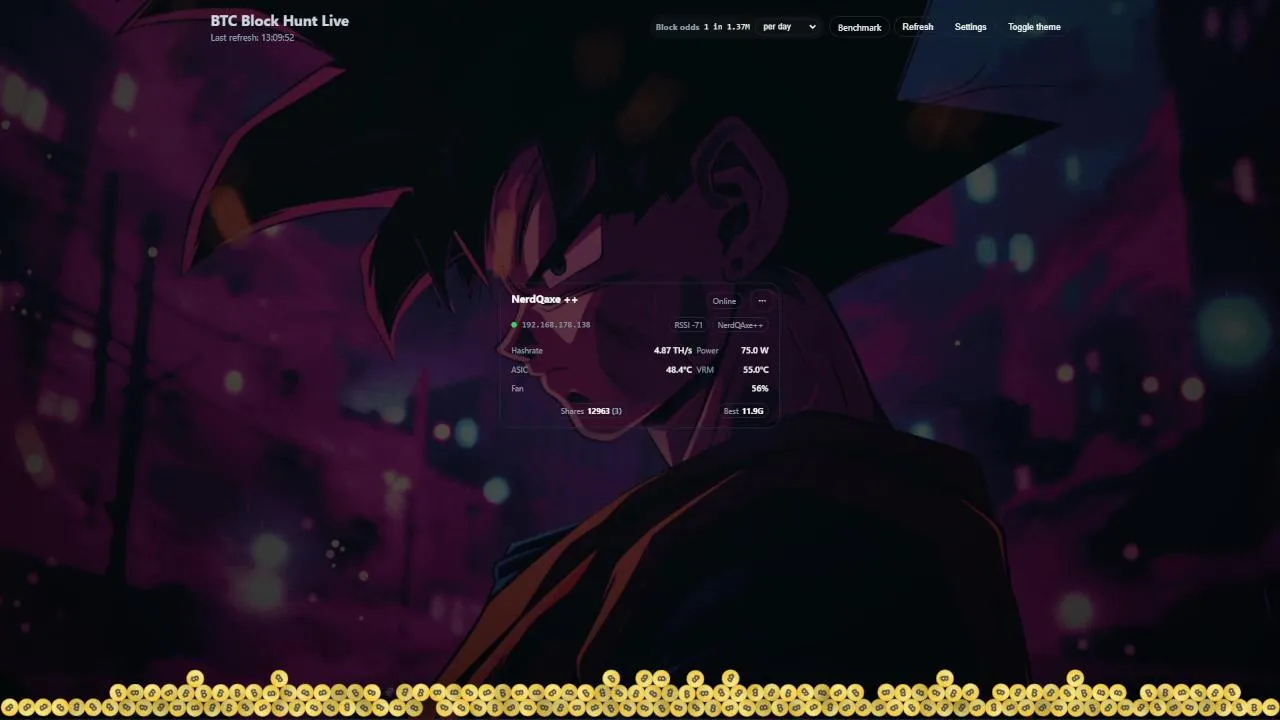Click the 4.87 TH/s hashrate value
This screenshot has width=1280, height=720.
[x=673, y=351]
